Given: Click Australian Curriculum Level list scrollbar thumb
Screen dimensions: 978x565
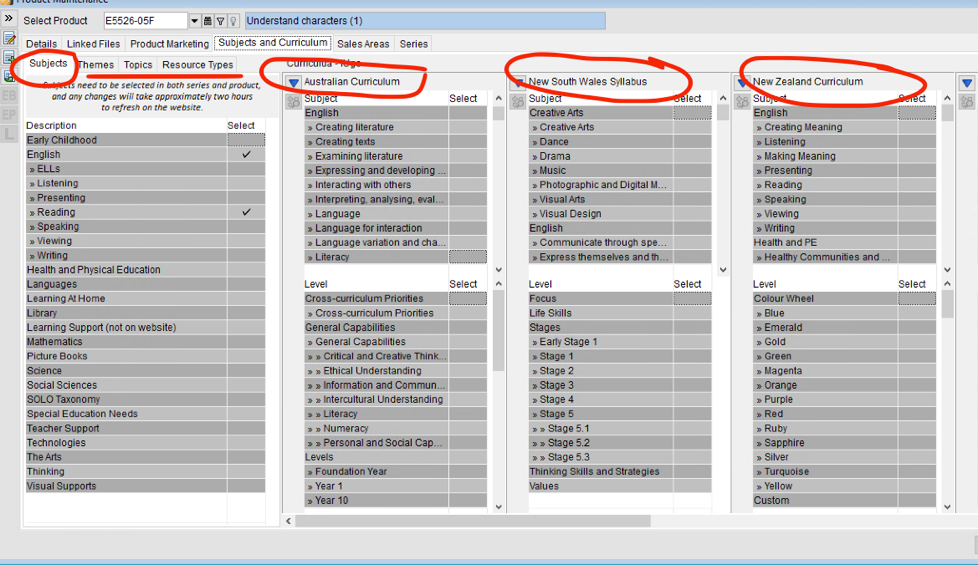Looking at the screenshot, I should [498, 331].
